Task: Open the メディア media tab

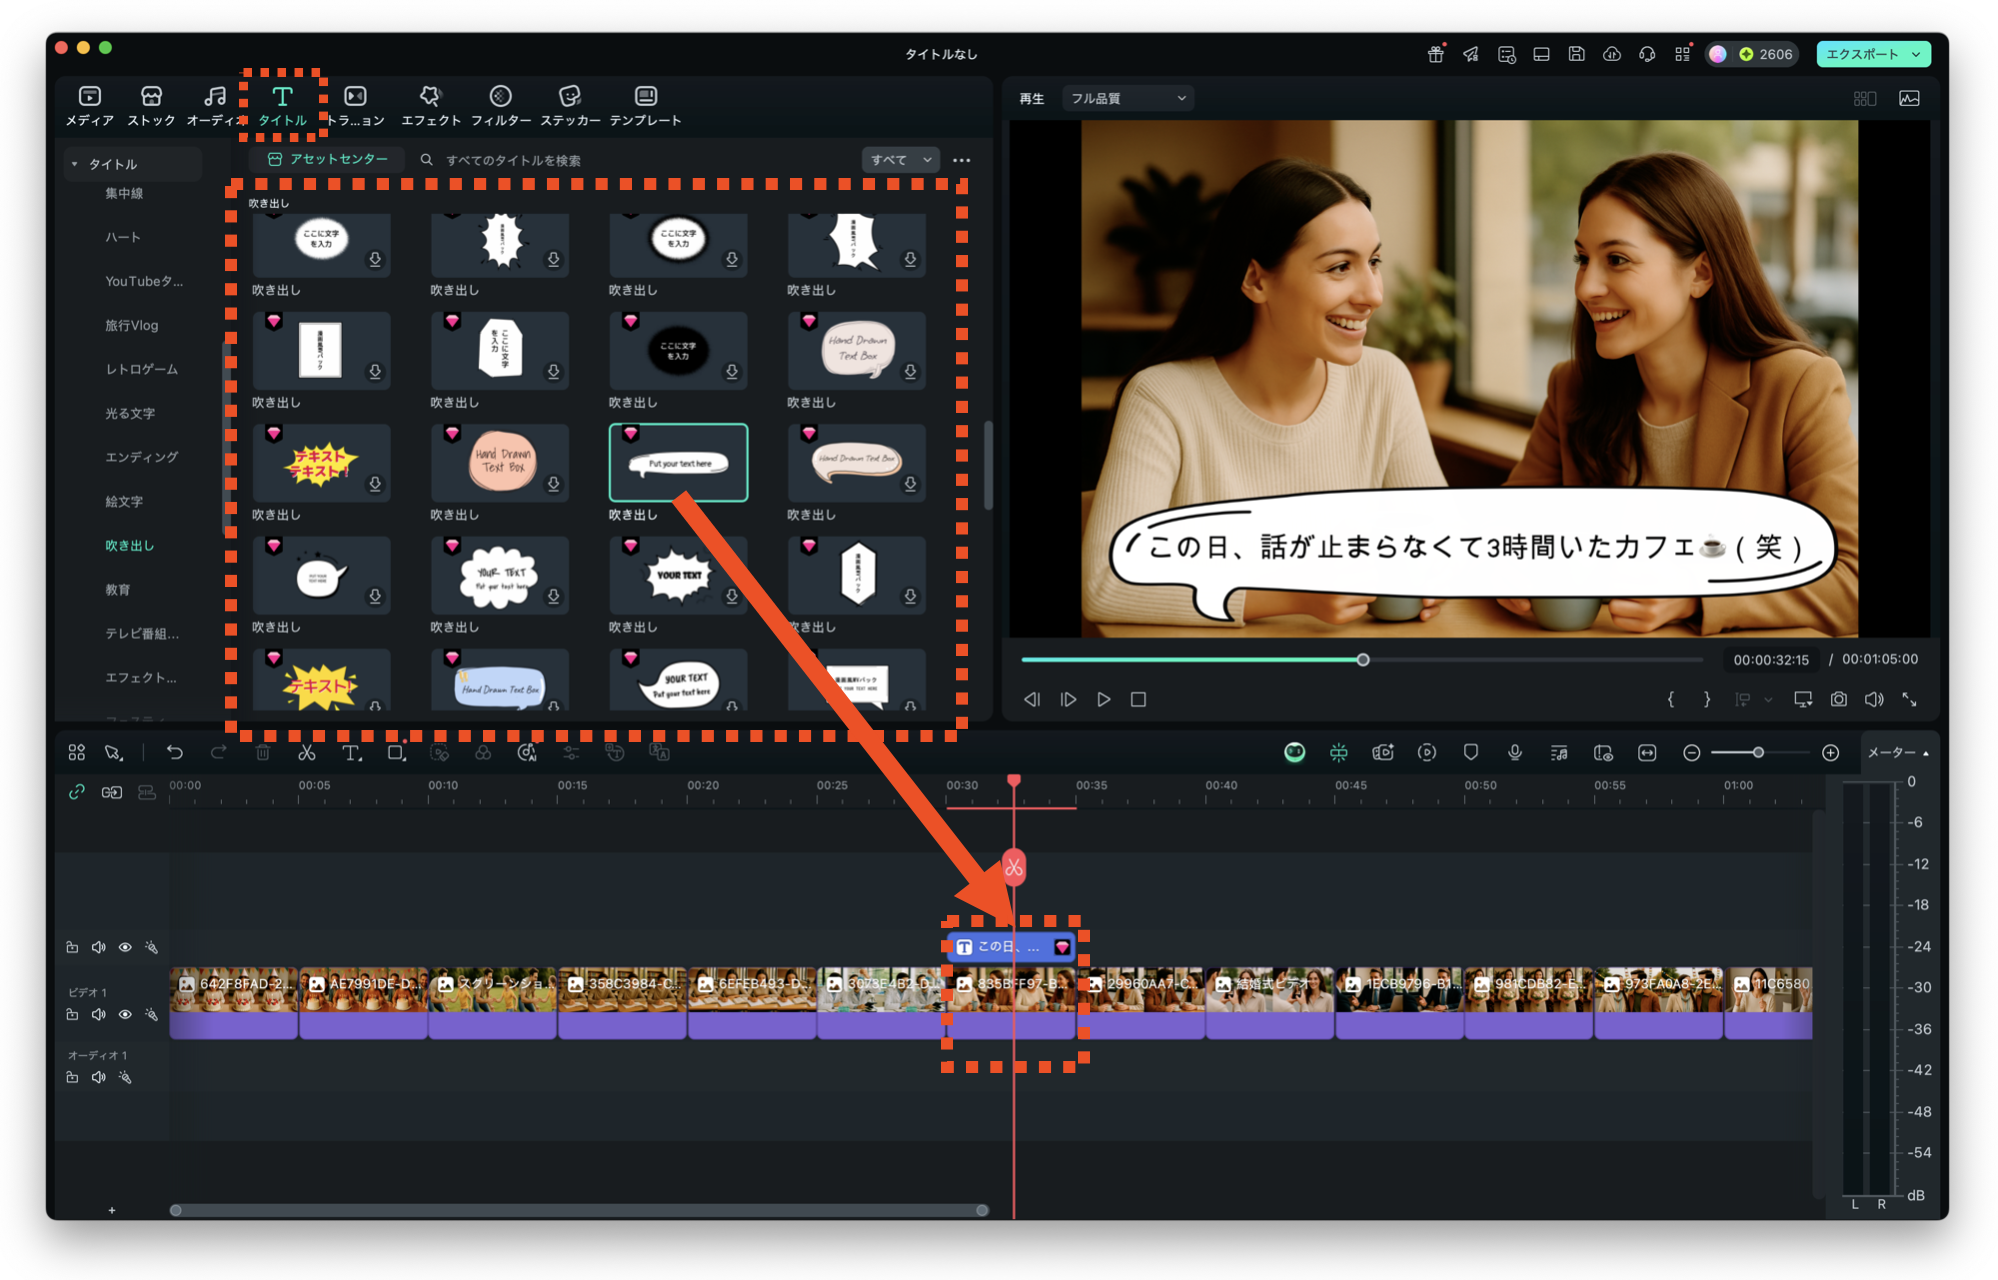Action: [x=90, y=105]
